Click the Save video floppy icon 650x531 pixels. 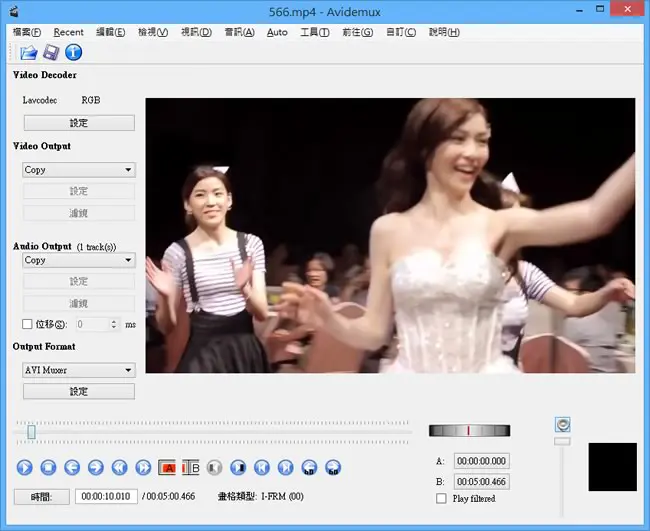pos(51,53)
